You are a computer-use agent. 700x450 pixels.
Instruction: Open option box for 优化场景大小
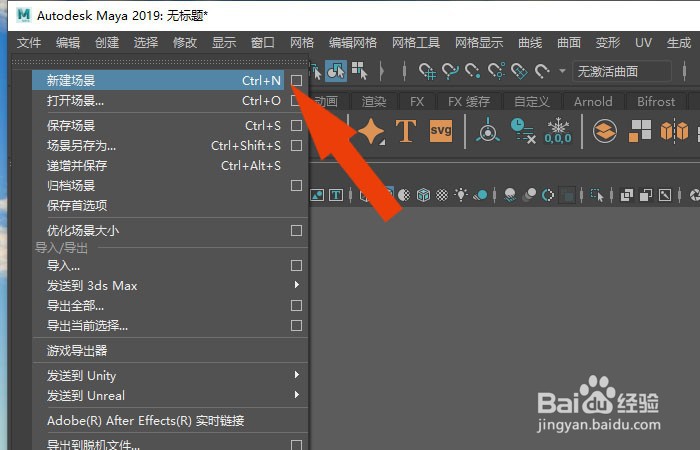pyautogui.click(x=296, y=230)
